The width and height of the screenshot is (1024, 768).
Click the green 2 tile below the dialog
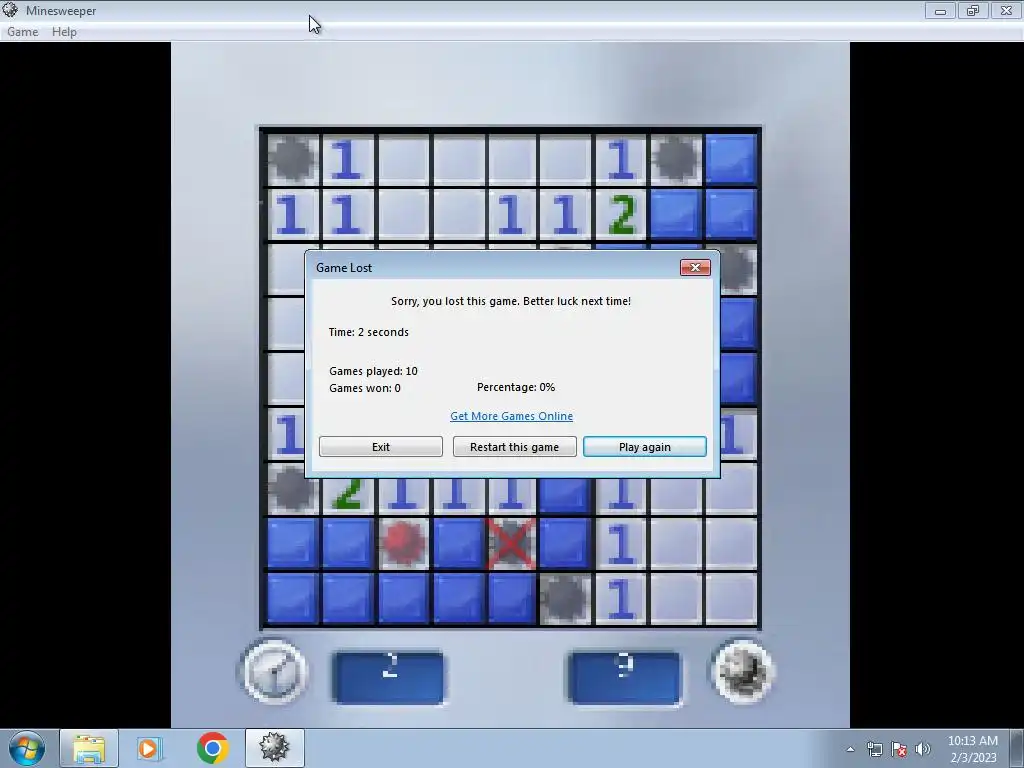[347, 495]
